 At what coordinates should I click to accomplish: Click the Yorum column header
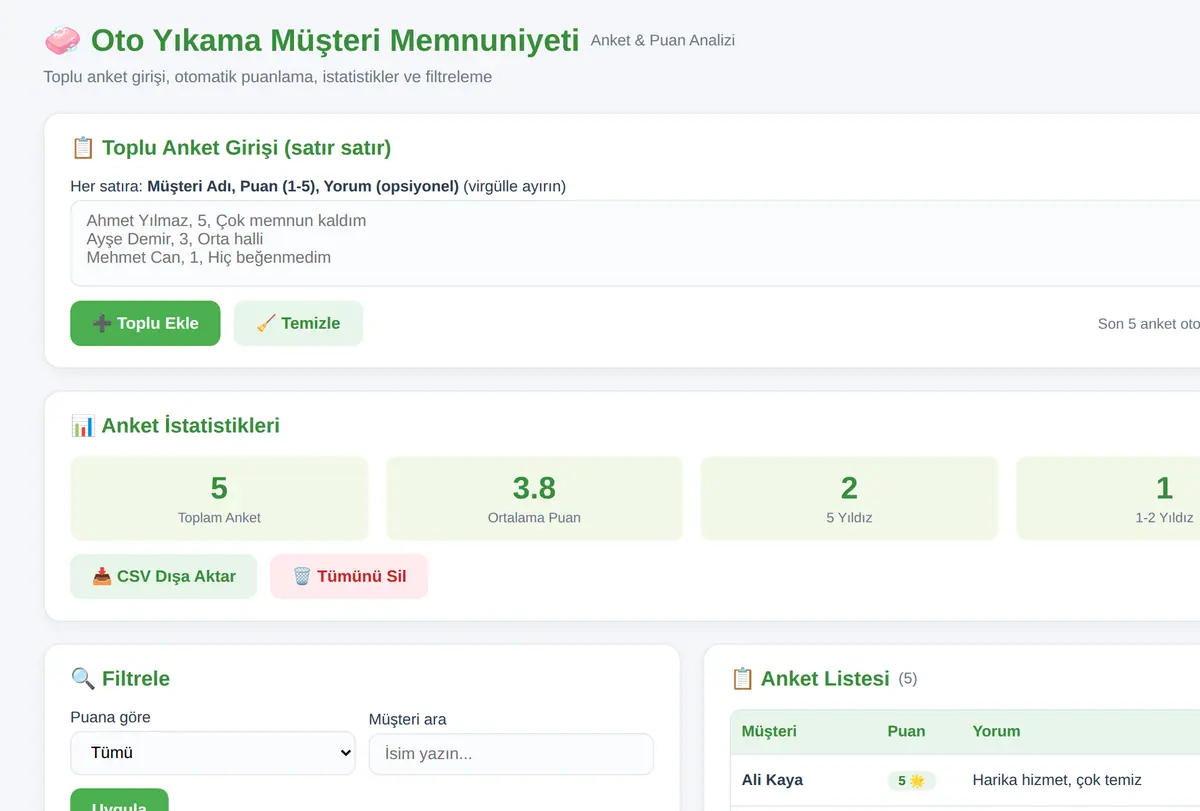coord(996,731)
